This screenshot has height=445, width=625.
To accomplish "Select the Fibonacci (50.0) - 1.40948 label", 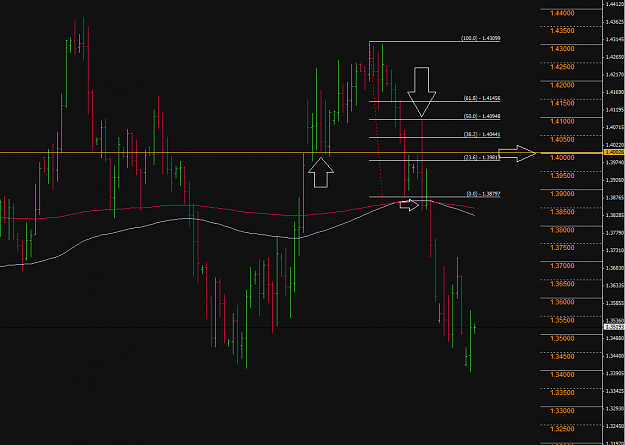I will [x=482, y=116].
